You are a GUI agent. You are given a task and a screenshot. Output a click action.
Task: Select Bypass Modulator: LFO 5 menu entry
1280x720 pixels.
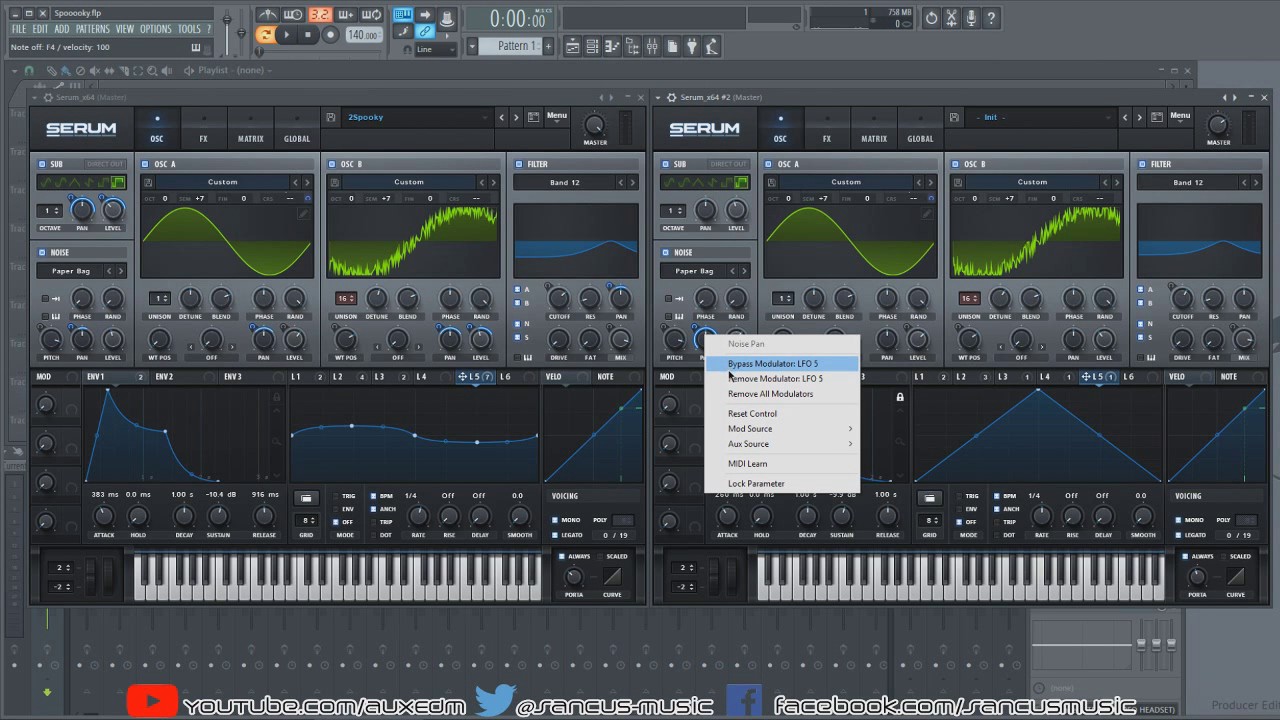tap(782, 364)
